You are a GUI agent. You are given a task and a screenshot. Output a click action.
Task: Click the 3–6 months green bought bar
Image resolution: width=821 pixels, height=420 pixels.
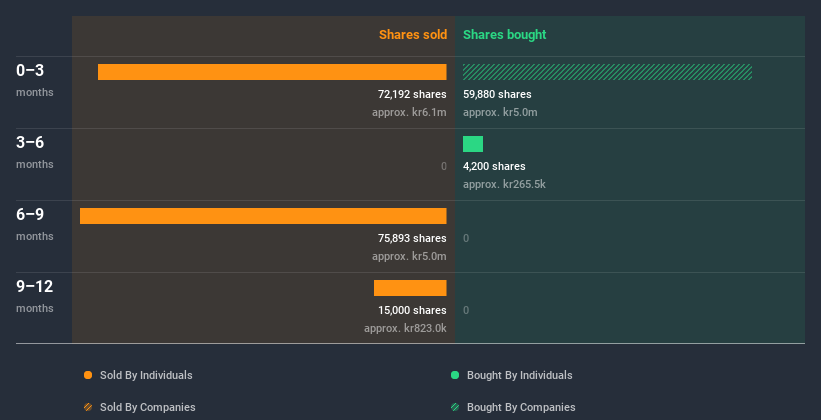pos(473,144)
